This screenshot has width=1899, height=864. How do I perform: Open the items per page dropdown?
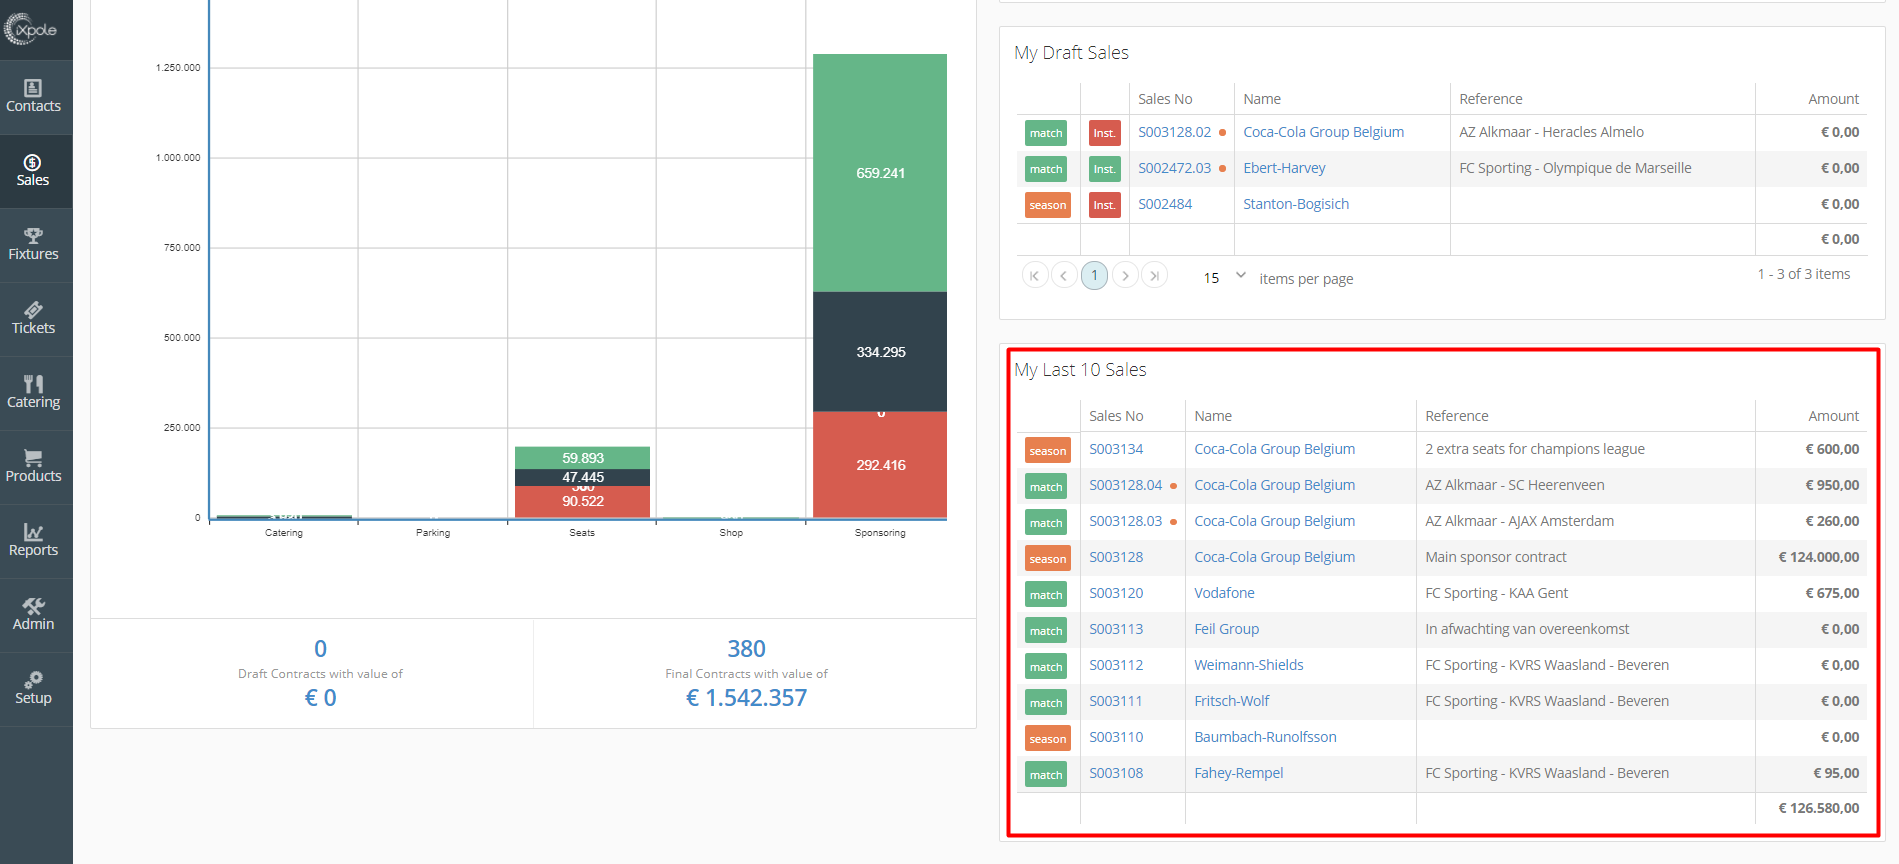pos(1225,277)
